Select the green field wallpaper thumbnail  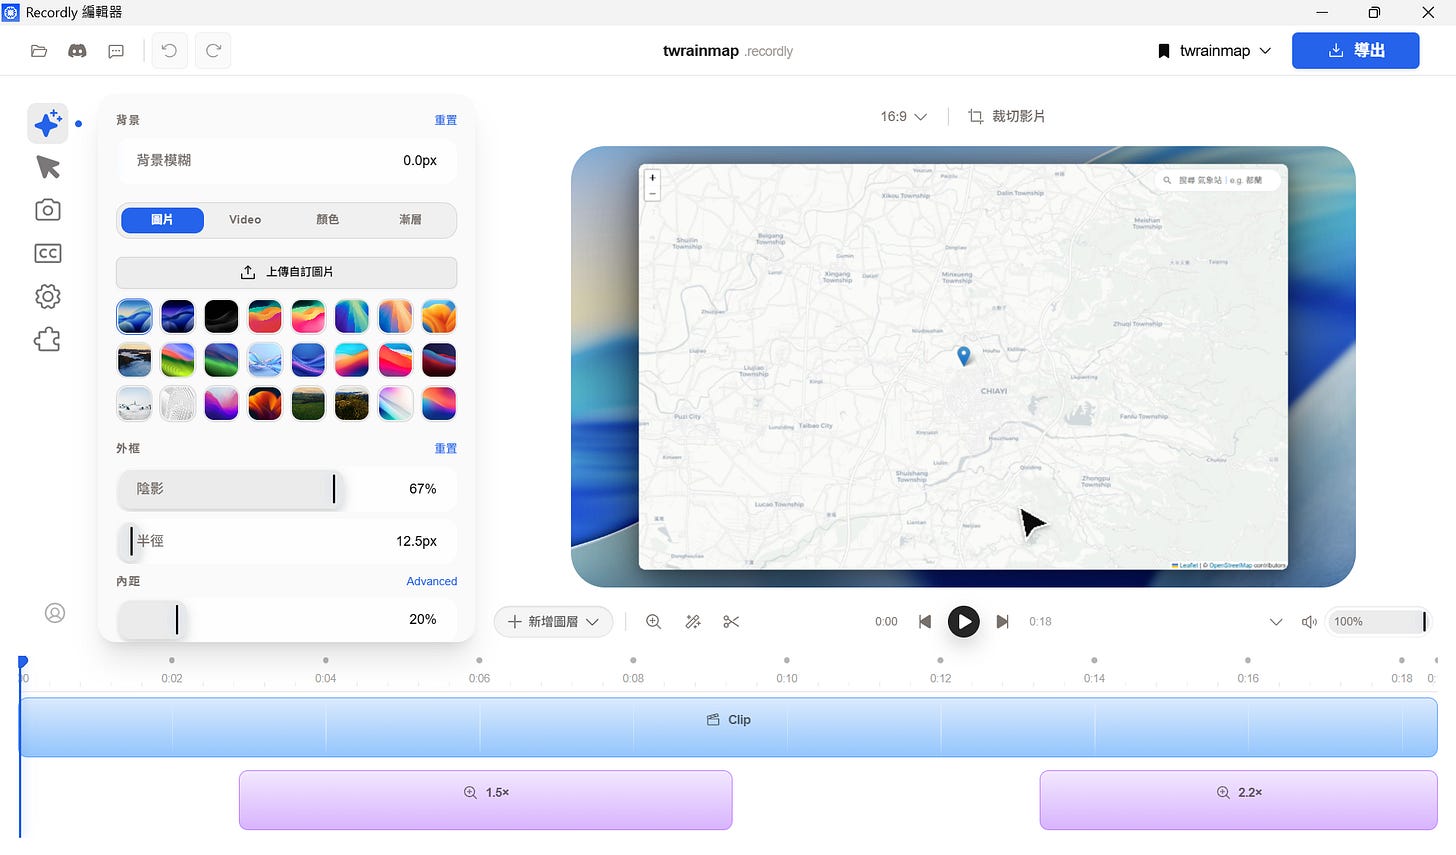click(308, 404)
